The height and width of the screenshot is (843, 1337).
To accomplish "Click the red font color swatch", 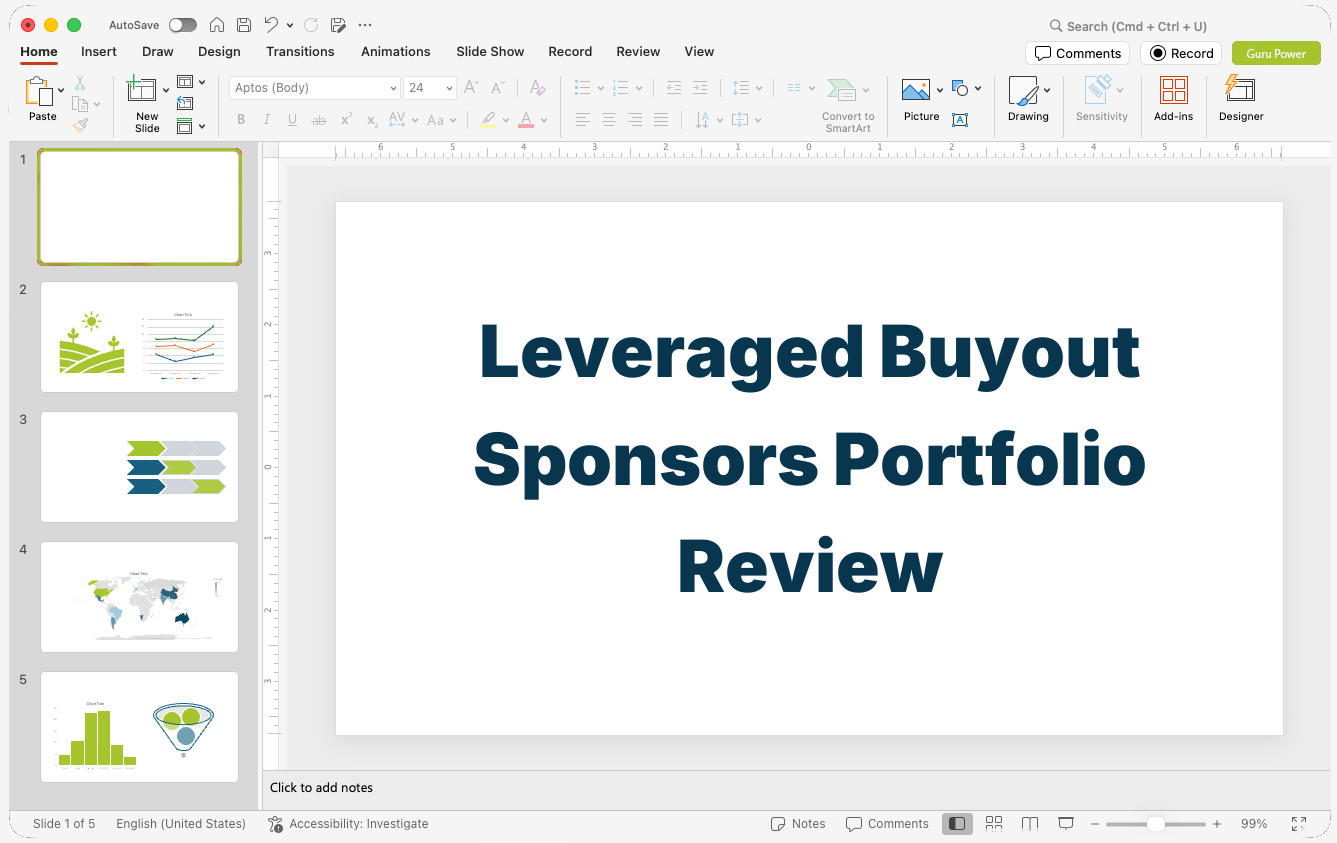I will (x=526, y=120).
